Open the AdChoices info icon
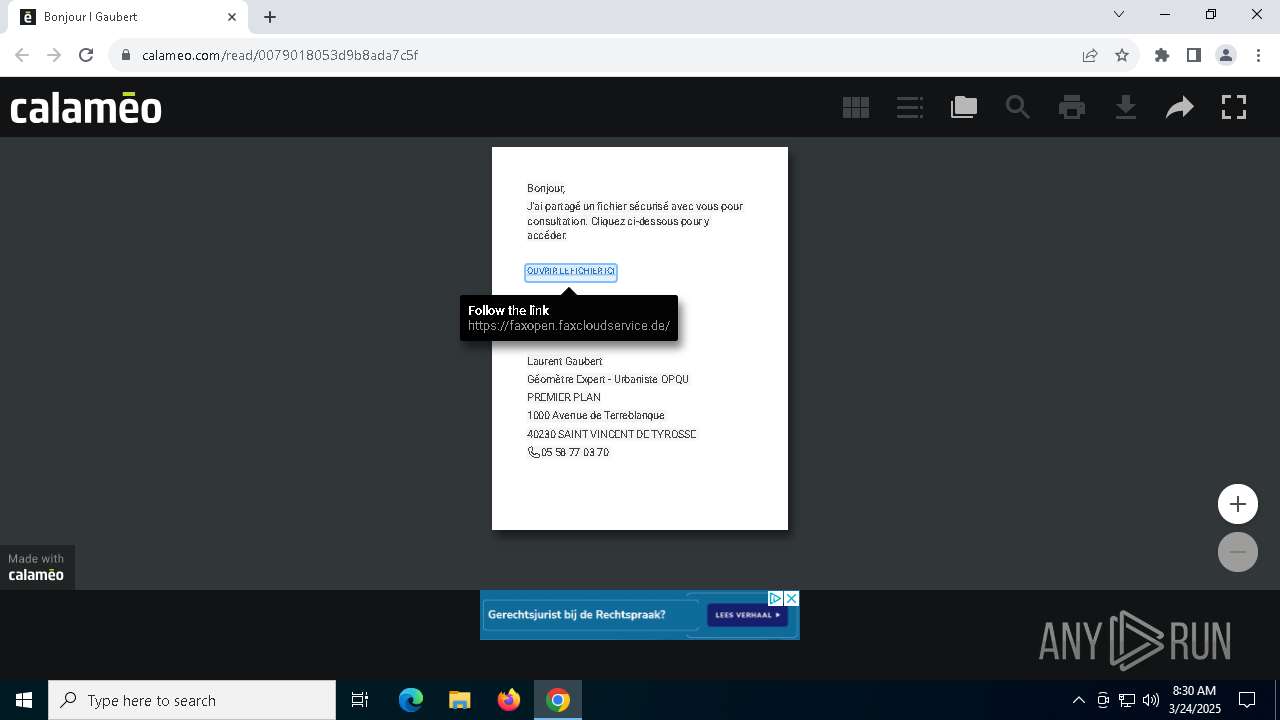The width and height of the screenshot is (1280, 720). tap(775, 598)
